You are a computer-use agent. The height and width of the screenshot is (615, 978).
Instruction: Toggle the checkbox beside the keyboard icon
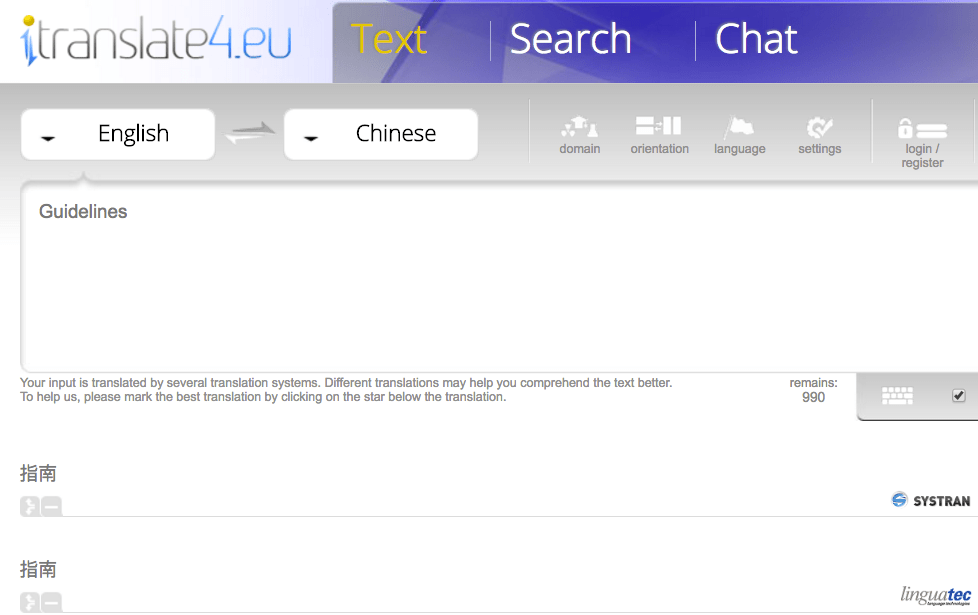(x=959, y=396)
